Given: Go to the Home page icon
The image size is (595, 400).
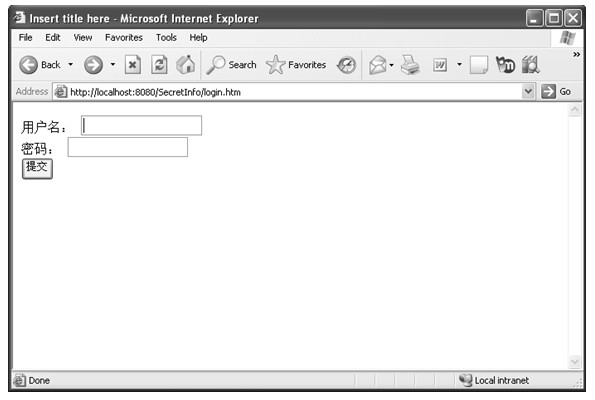Looking at the screenshot, I should (x=186, y=65).
